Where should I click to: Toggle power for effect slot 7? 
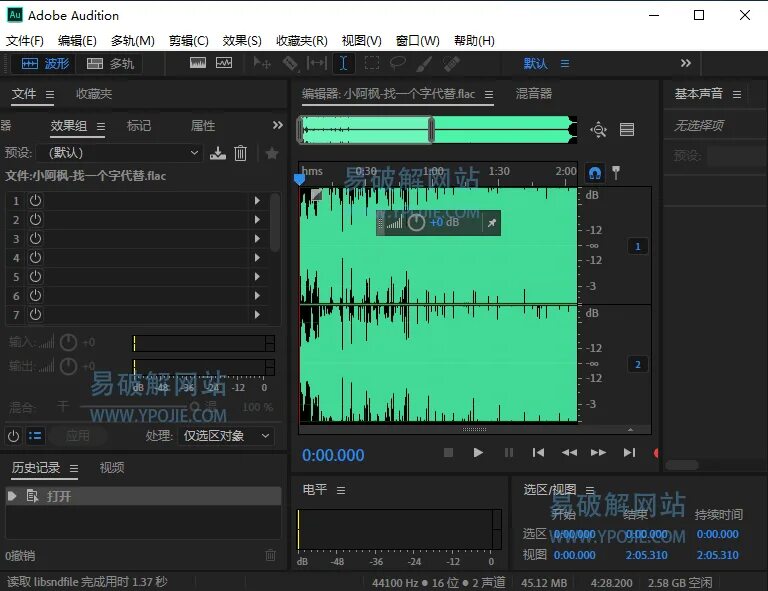[35, 314]
